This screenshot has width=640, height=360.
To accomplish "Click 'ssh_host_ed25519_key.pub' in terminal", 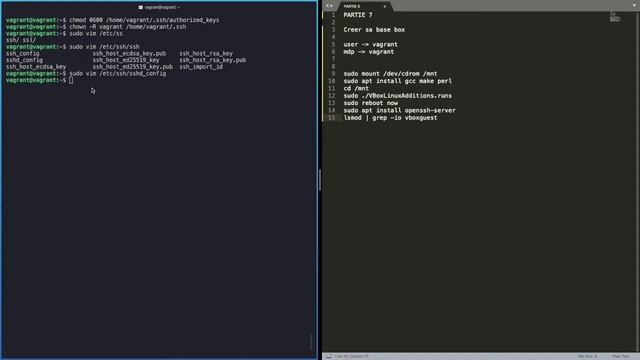I will click(132, 67).
